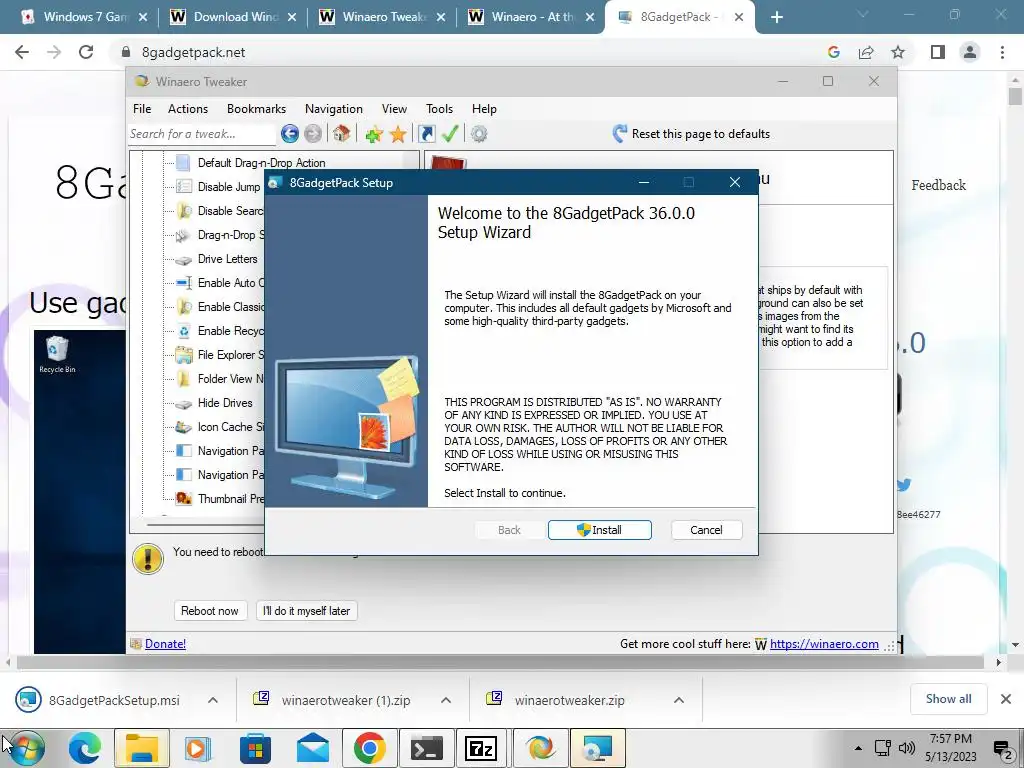Open the Tools menu
The width and height of the screenshot is (1024, 768).
[439, 109]
